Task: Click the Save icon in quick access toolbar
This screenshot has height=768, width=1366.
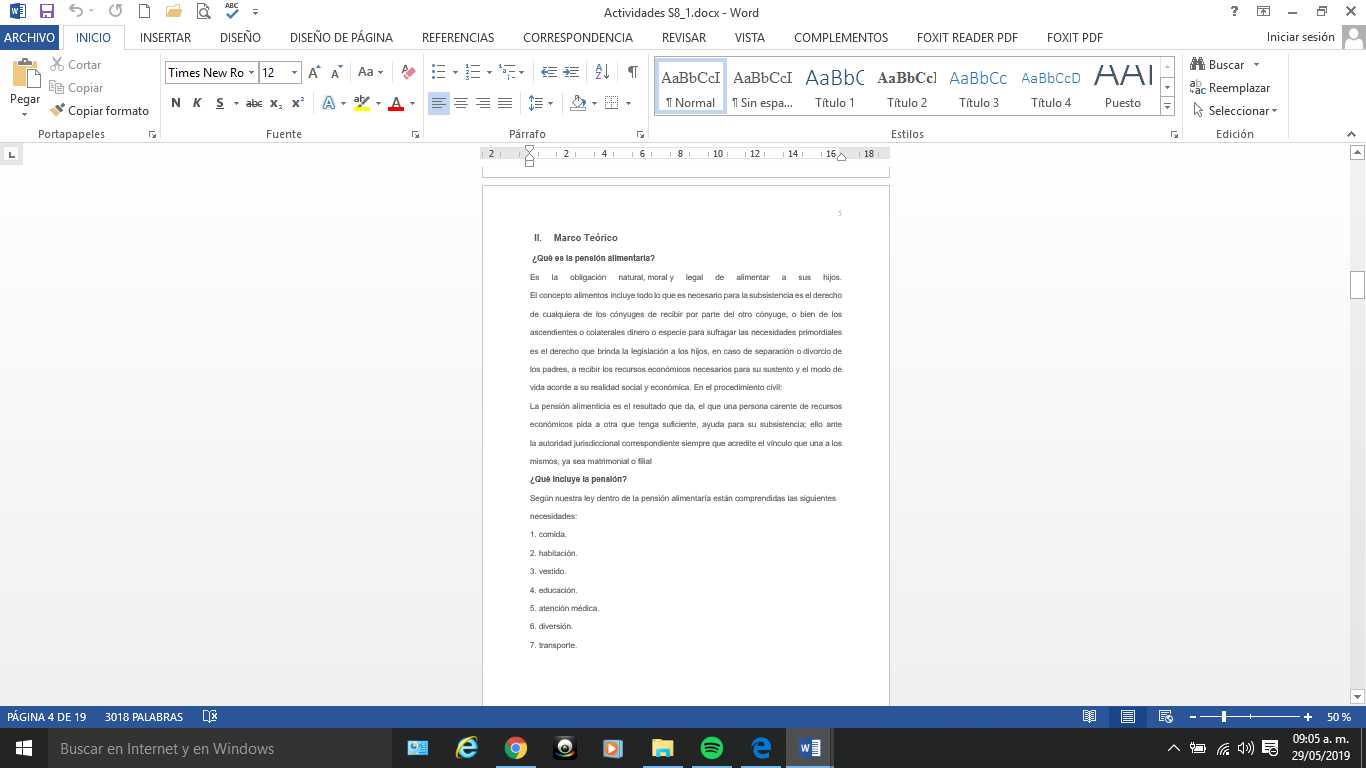Action: pyautogui.click(x=46, y=12)
